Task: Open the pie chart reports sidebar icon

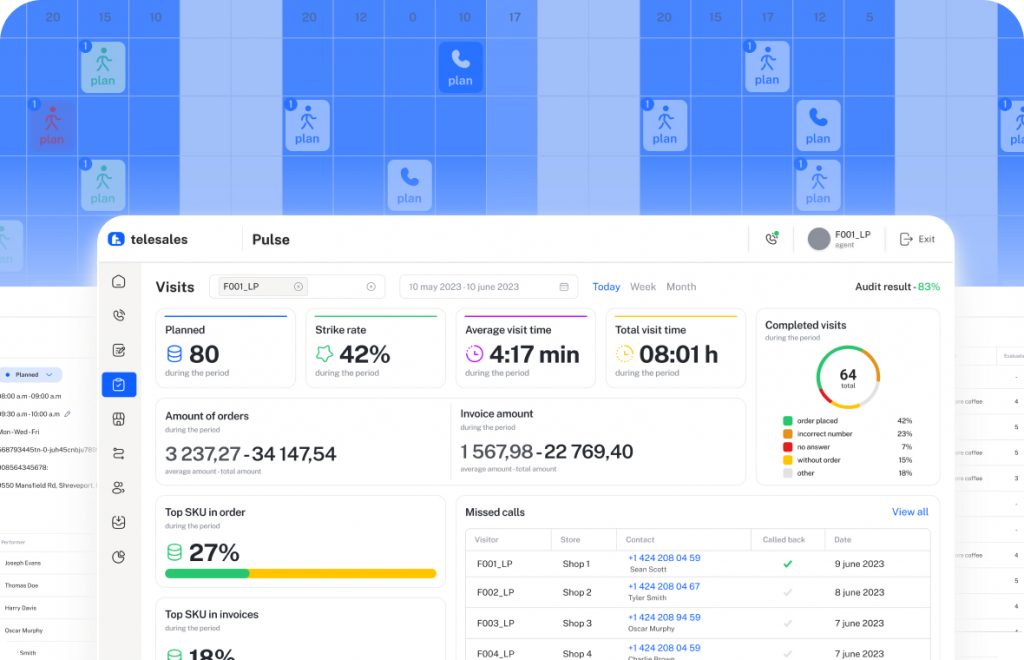Action: (119, 557)
